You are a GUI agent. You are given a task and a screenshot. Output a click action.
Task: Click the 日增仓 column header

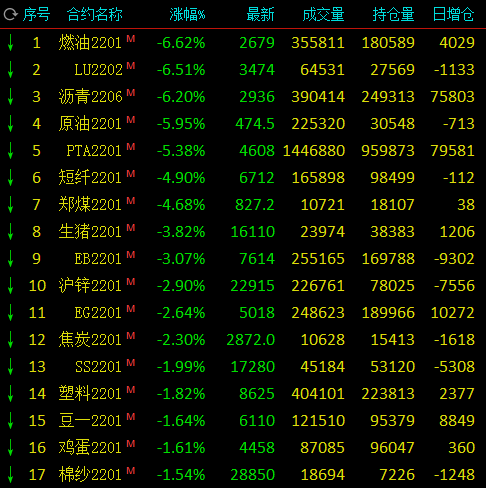pos(453,15)
